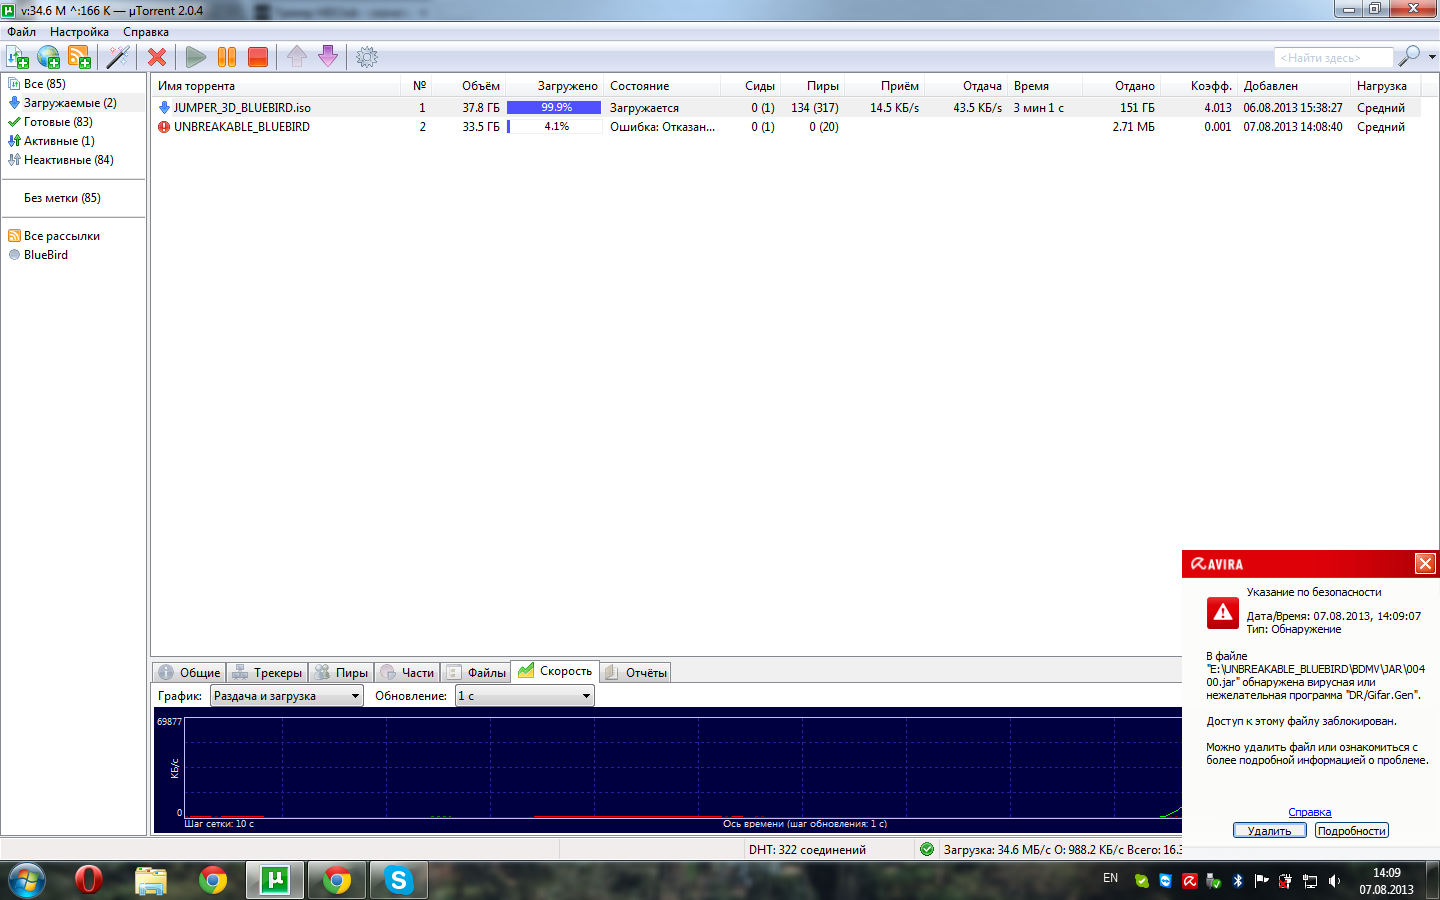The image size is (1440, 900).
Task: Click the red error icon of UNBREAKABLE_BLUEBIRD
Action: pyautogui.click(x=164, y=127)
